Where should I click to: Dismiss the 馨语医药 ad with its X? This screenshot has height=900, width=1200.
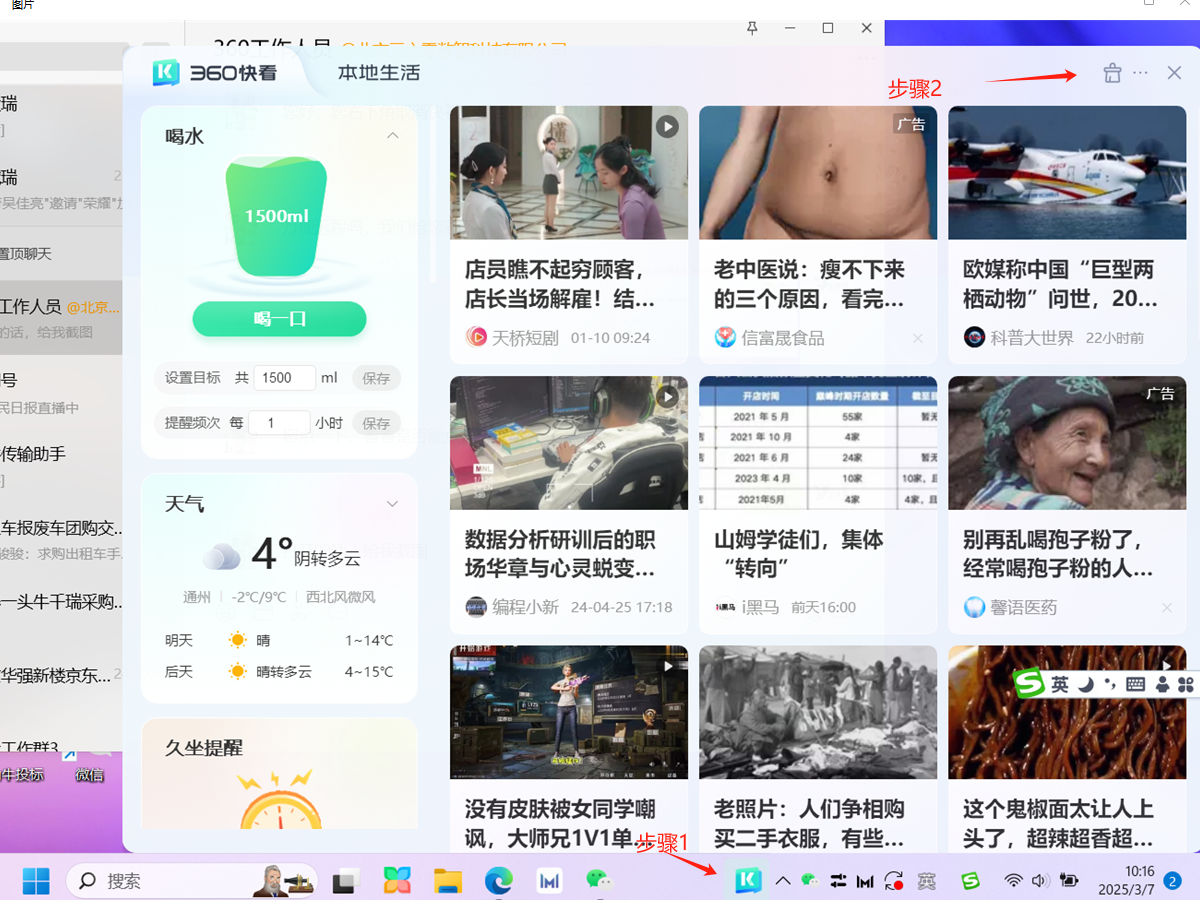[1167, 607]
